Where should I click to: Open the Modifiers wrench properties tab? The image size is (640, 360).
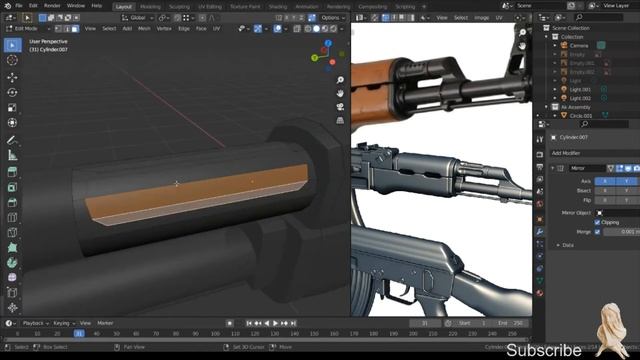[x=540, y=232]
